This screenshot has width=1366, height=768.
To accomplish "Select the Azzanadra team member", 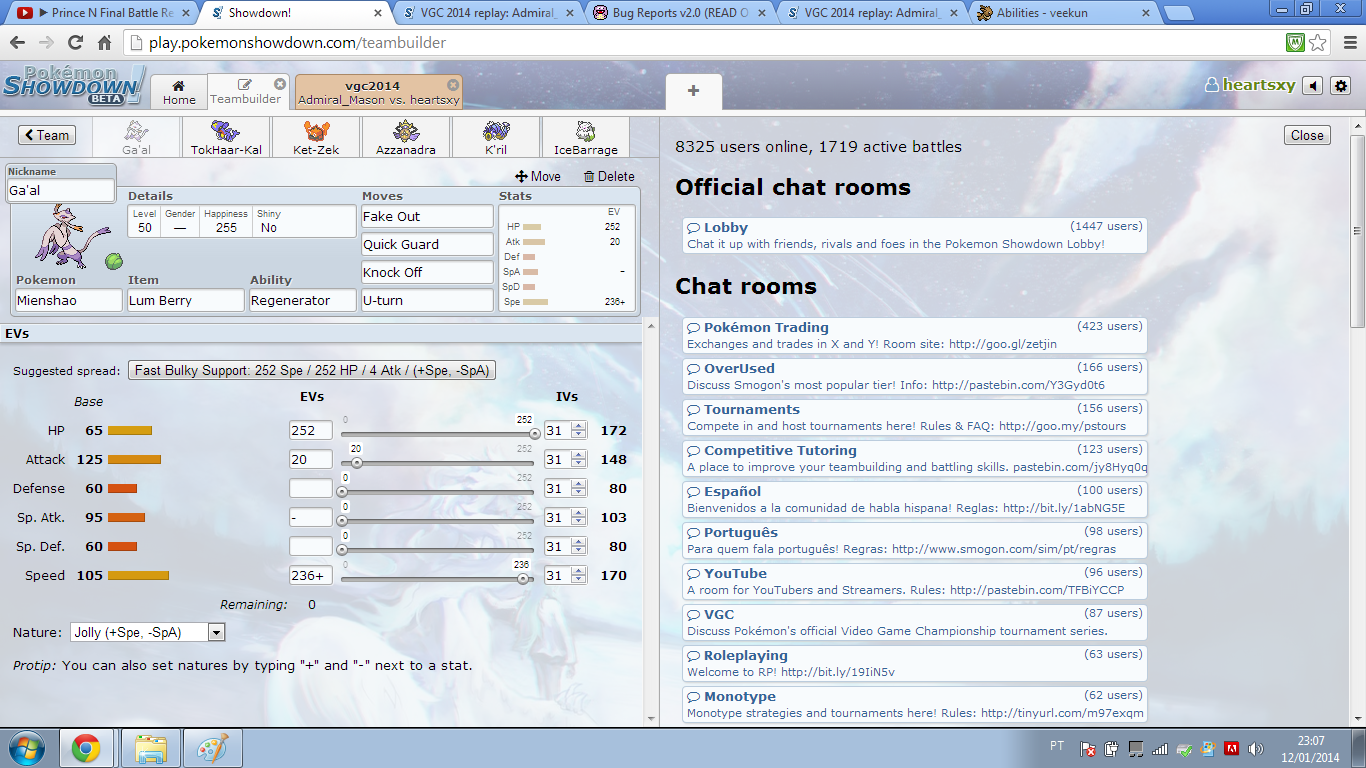I will click(x=406, y=137).
